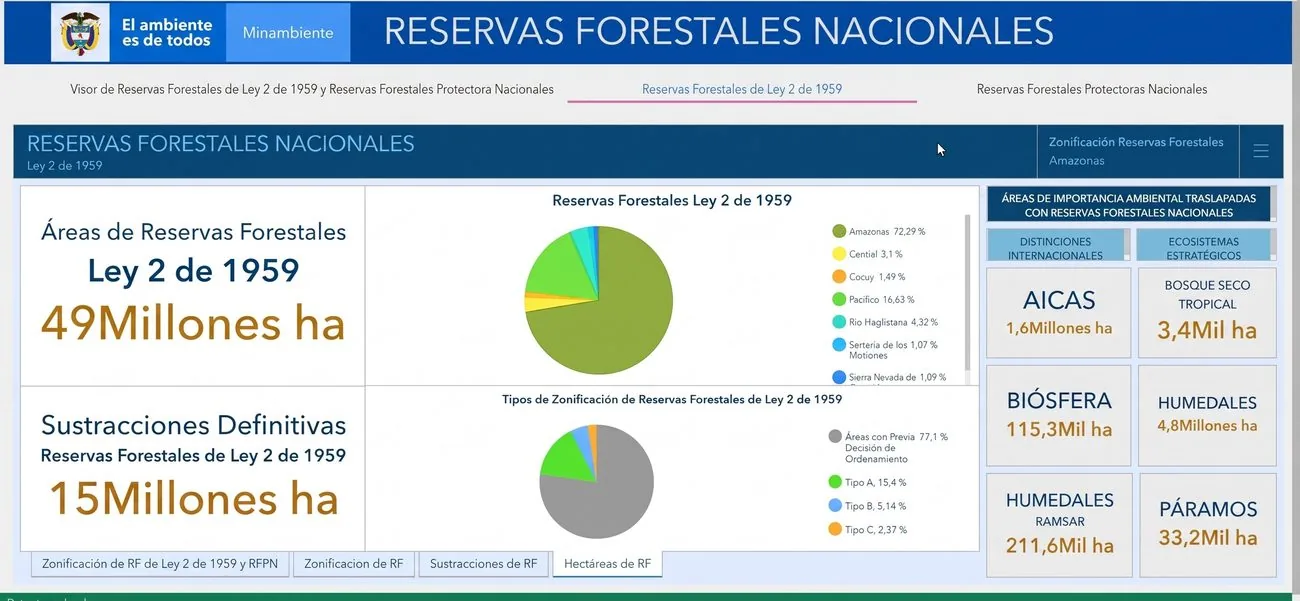This screenshot has width=1300, height=601.
Task: Click the Central yellow legend dot
Action: [x=839, y=255]
